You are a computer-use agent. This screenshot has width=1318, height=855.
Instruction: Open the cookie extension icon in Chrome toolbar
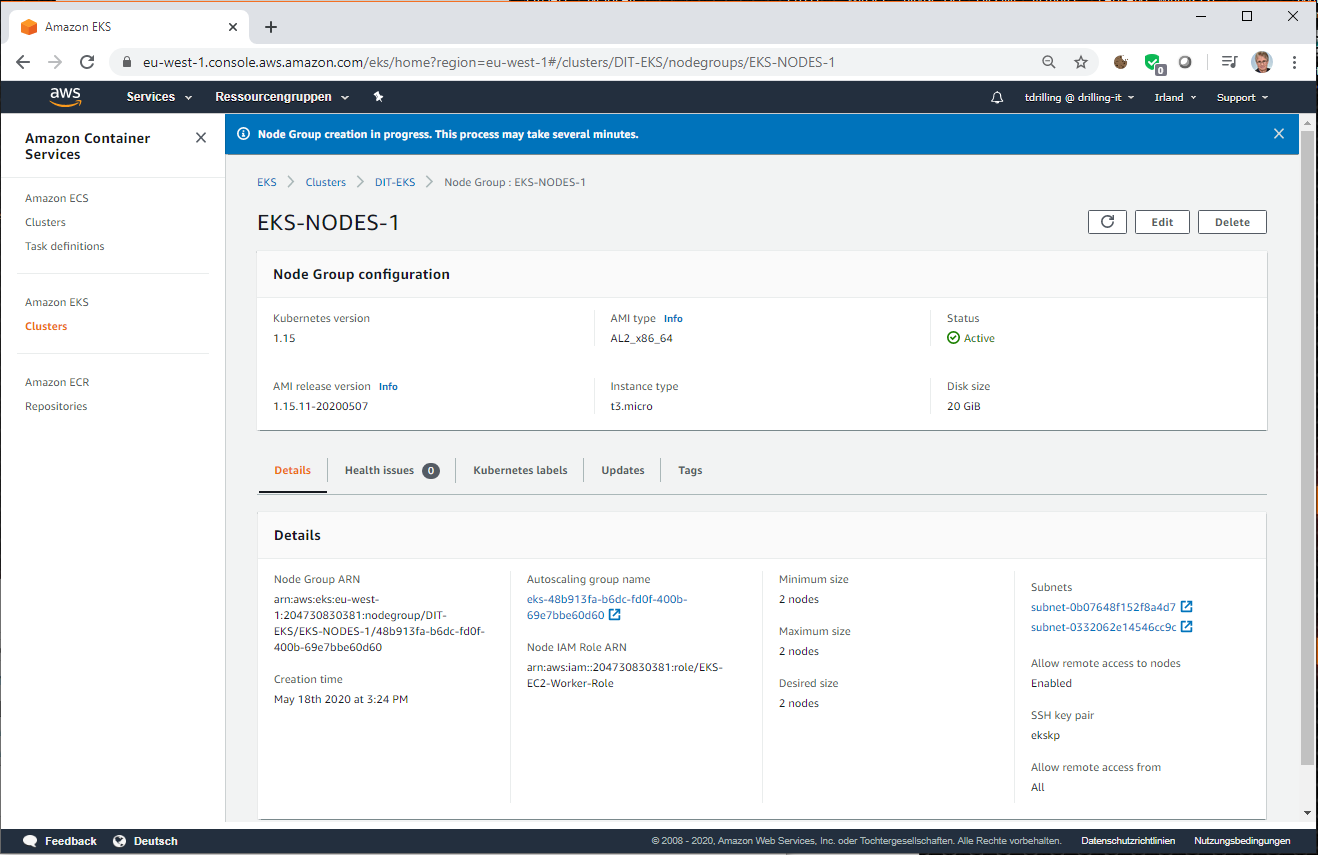click(1121, 62)
